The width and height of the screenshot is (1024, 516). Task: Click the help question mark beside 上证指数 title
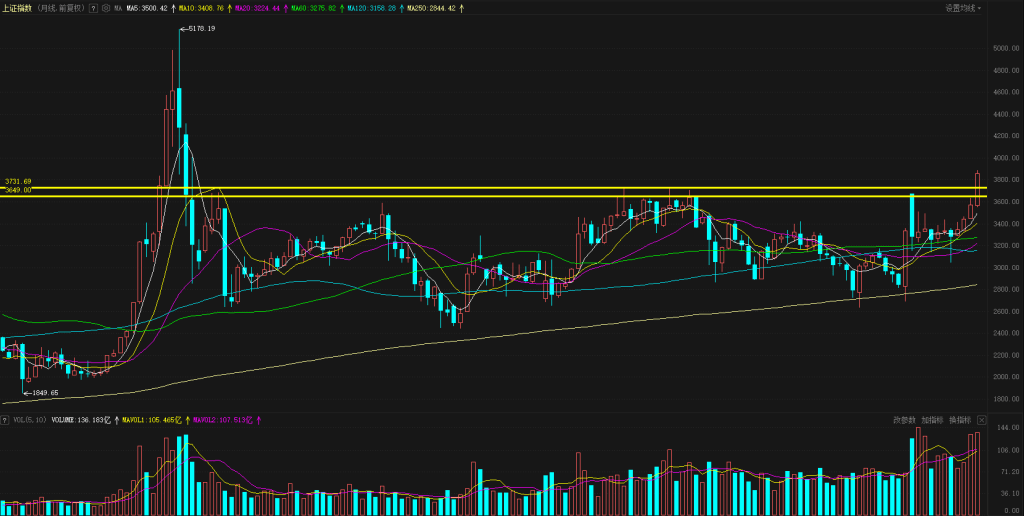click(x=93, y=8)
